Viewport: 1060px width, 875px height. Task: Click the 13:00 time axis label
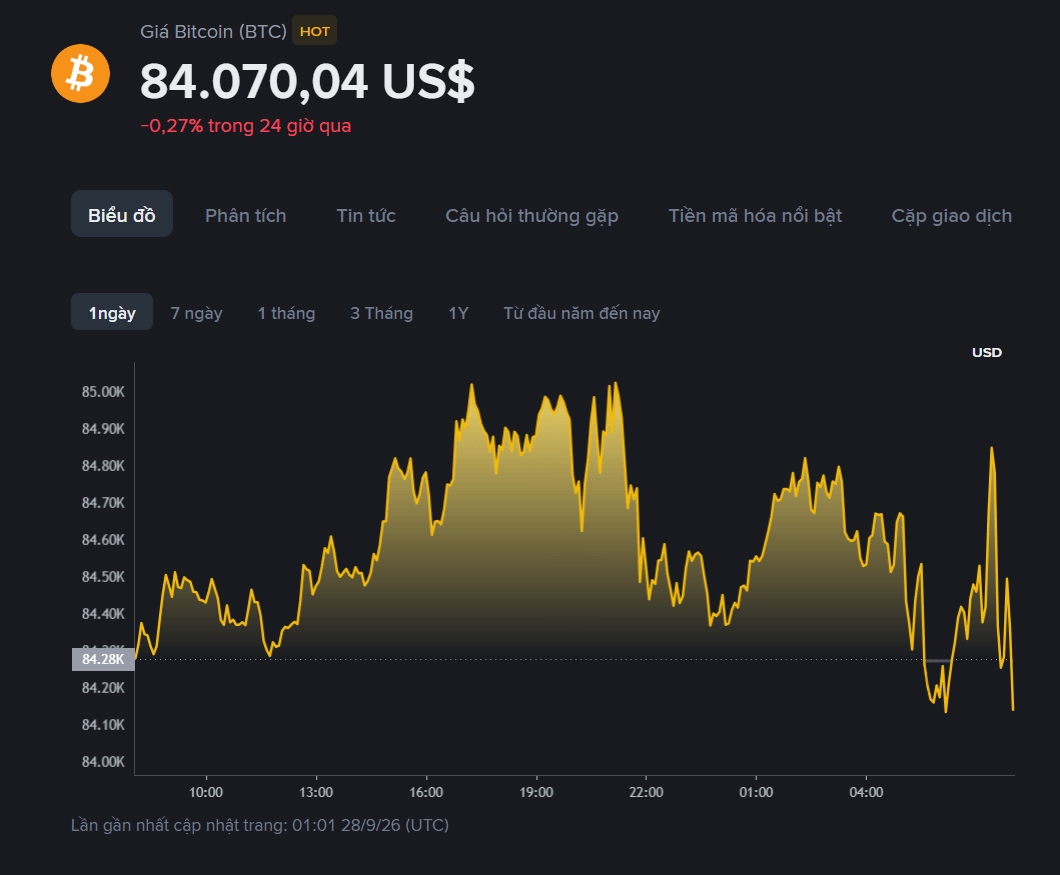[x=316, y=793]
